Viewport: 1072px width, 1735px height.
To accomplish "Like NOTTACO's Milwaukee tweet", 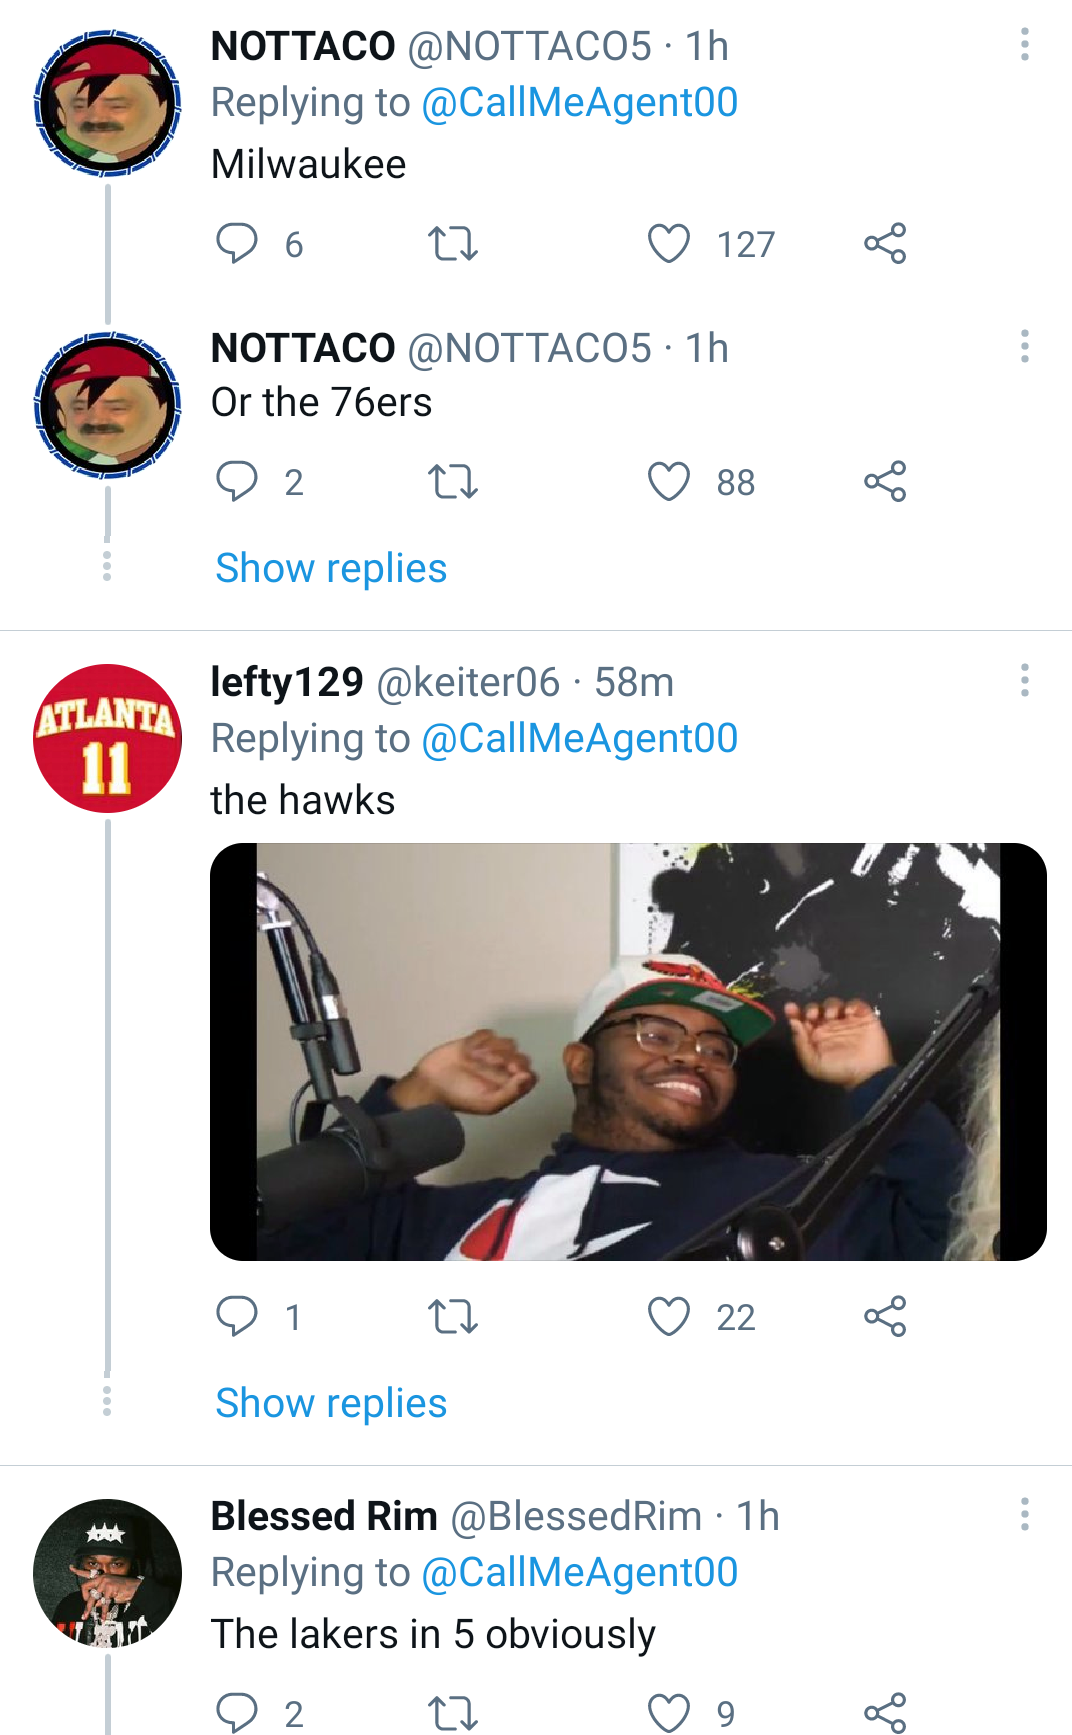I will tap(670, 243).
